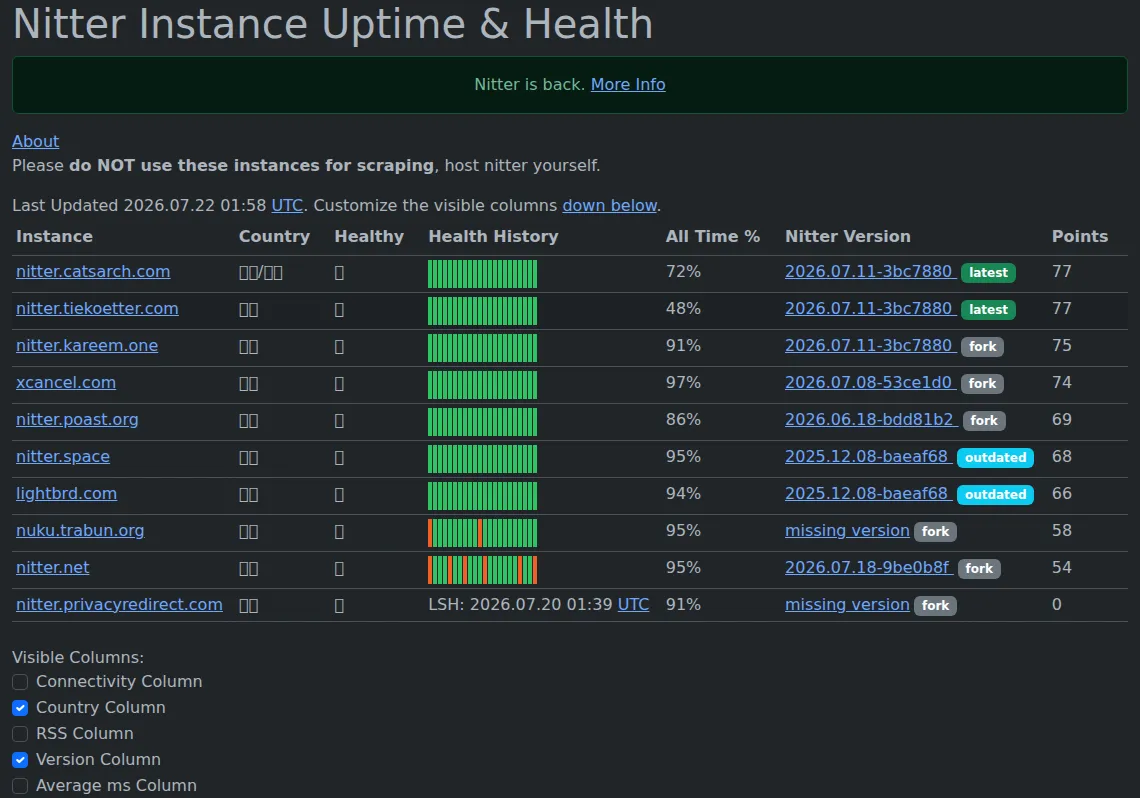This screenshot has width=1140, height=798.
Task: Click the health history bar for nitter.net
Action: (x=483, y=570)
